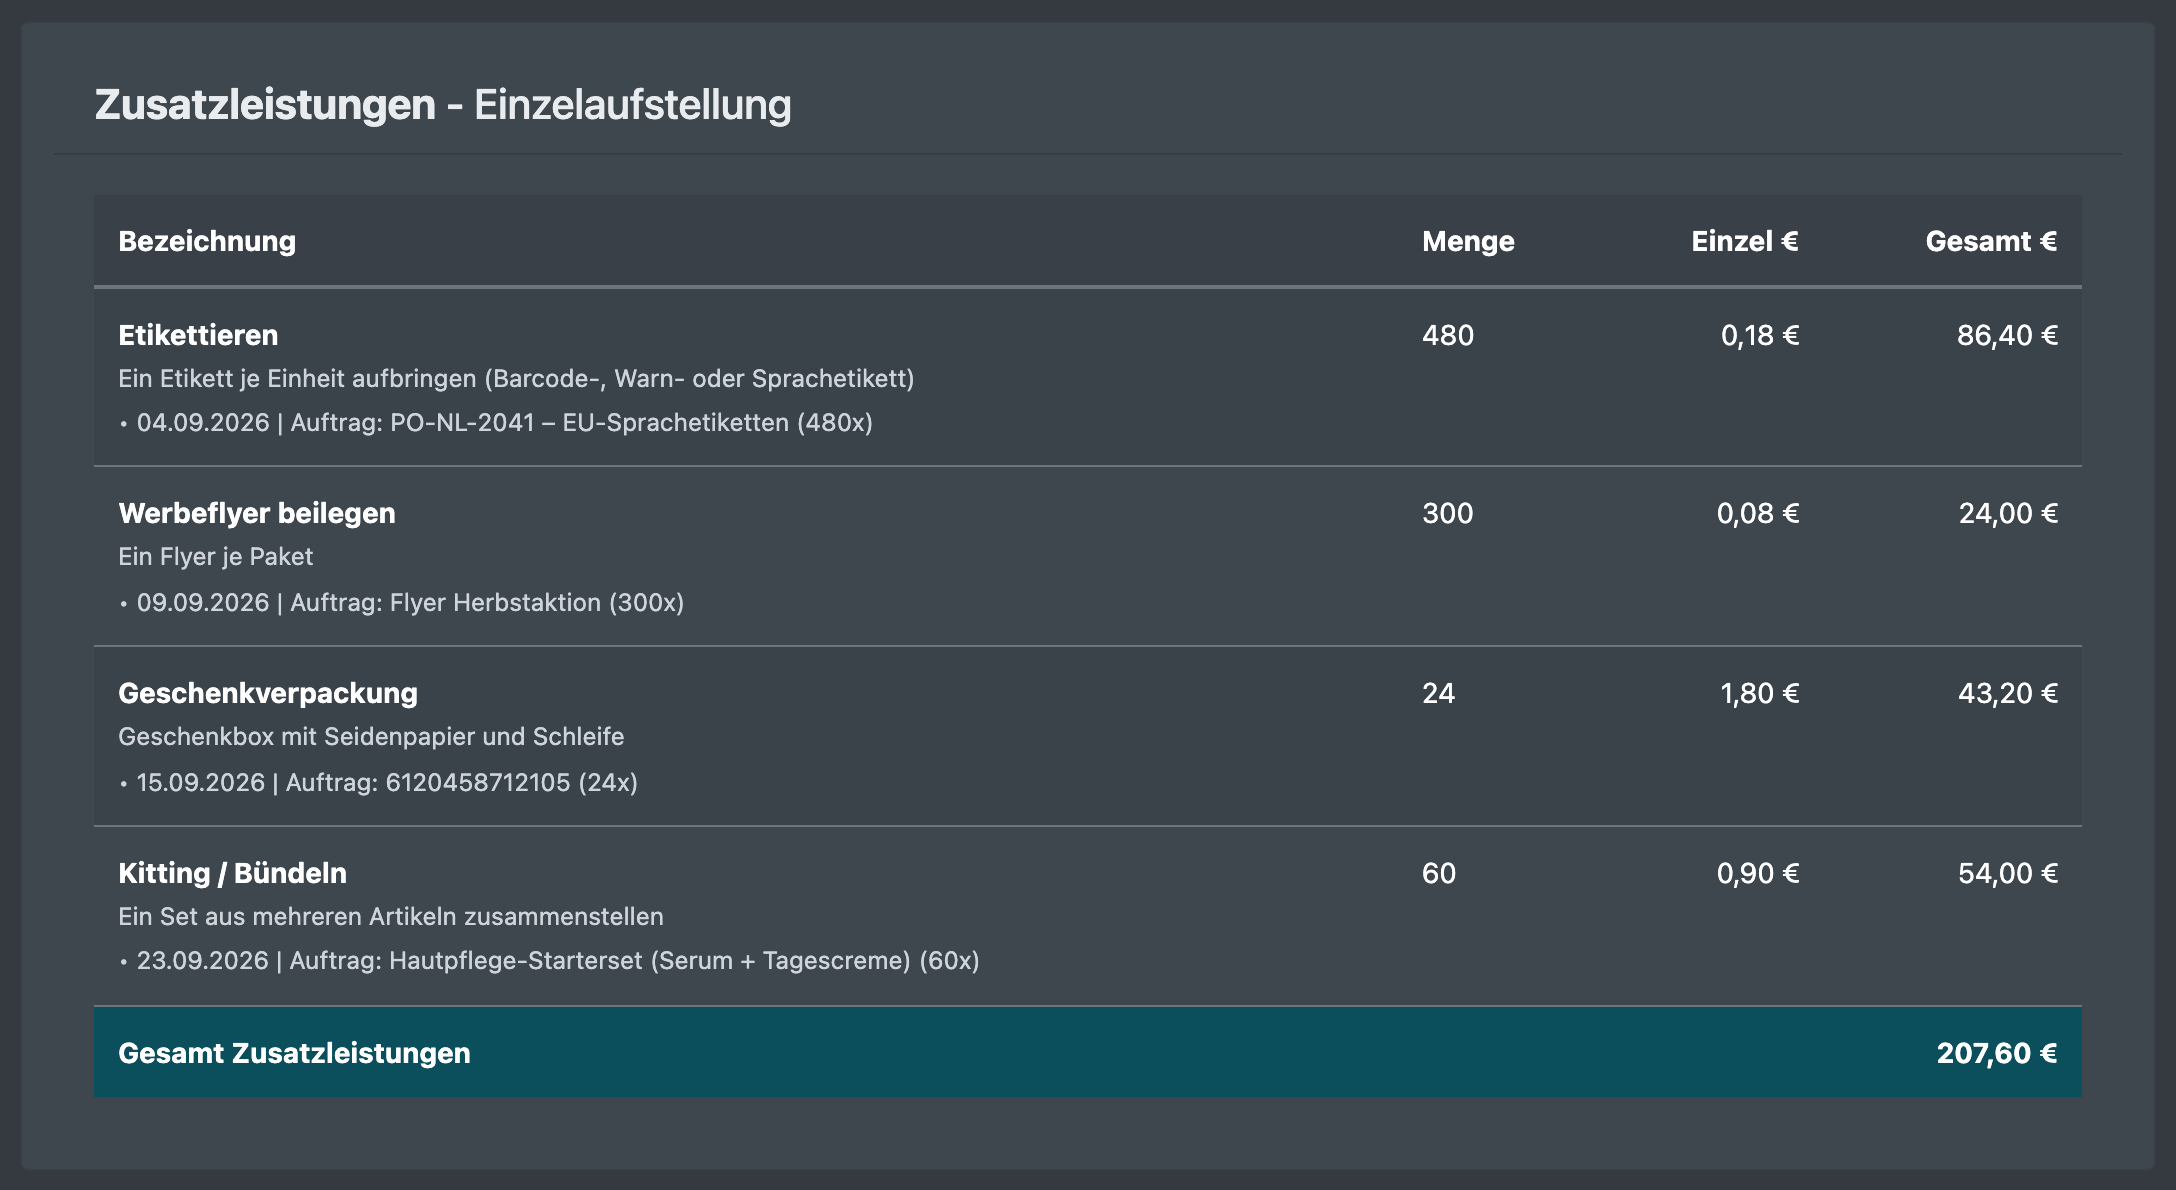Screen dimensions: 2176x1190
Task: Click the Geschenkverpackung quantity '24'
Action: pos(1439,693)
